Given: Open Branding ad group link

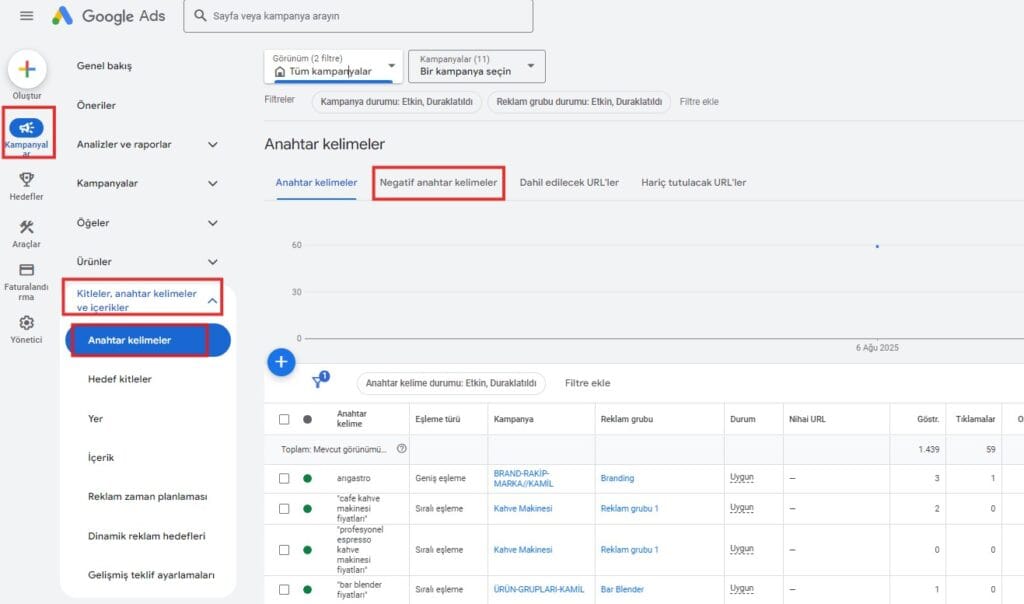Looking at the screenshot, I should (617, 479).
